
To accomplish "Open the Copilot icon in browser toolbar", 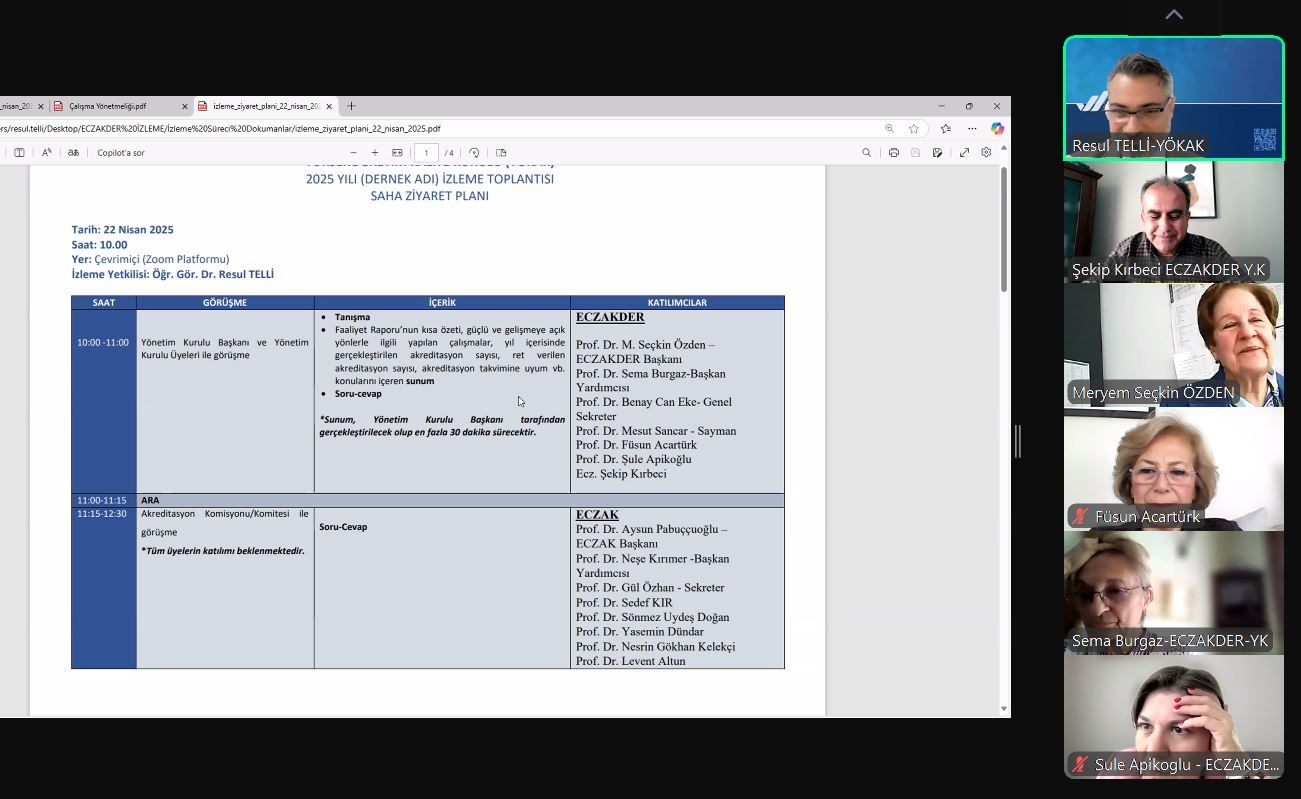I will pos(997,128).
